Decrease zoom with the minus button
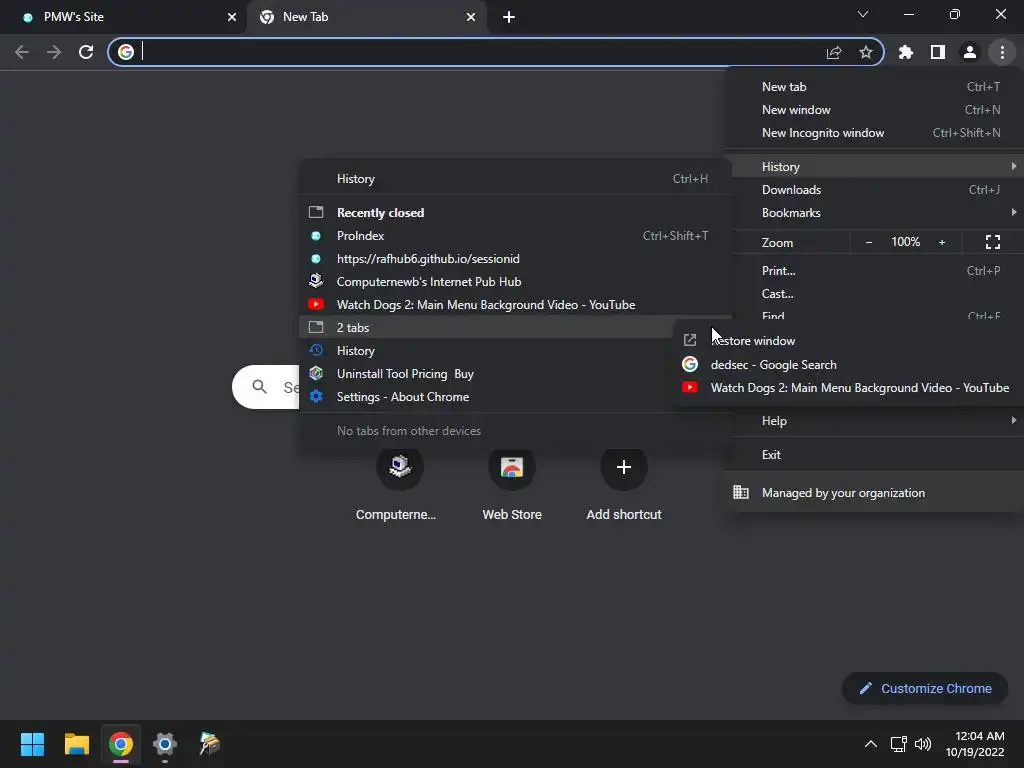 pos(869,242)
